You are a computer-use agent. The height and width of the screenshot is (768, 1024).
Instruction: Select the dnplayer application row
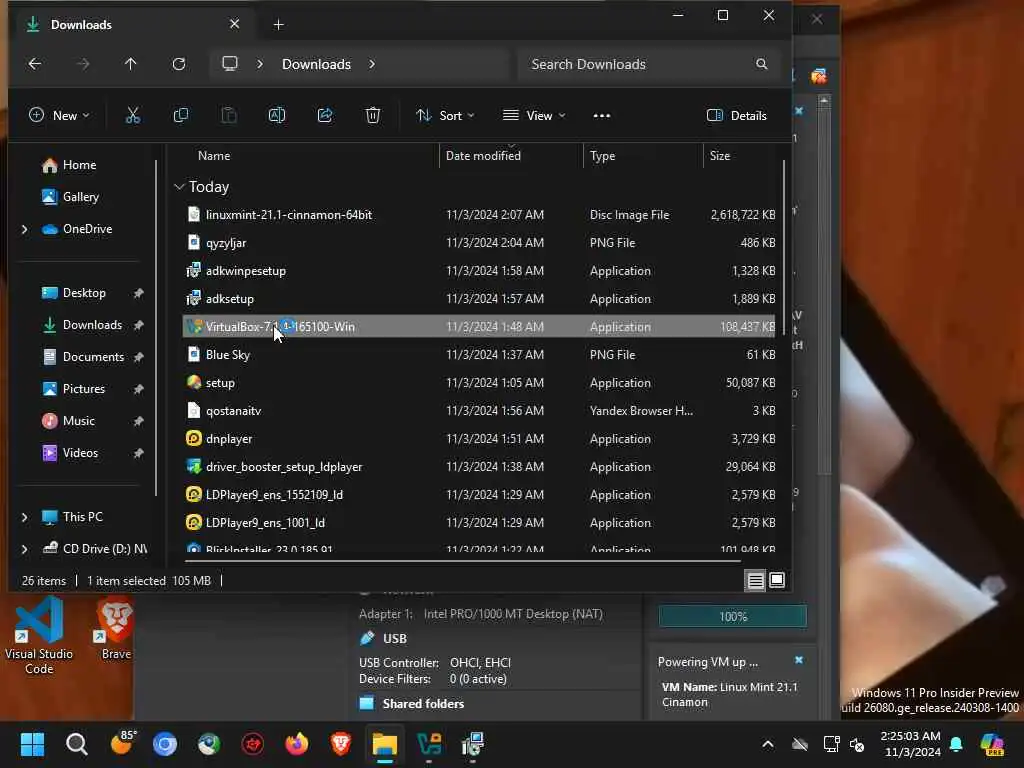tap(479, 439)
